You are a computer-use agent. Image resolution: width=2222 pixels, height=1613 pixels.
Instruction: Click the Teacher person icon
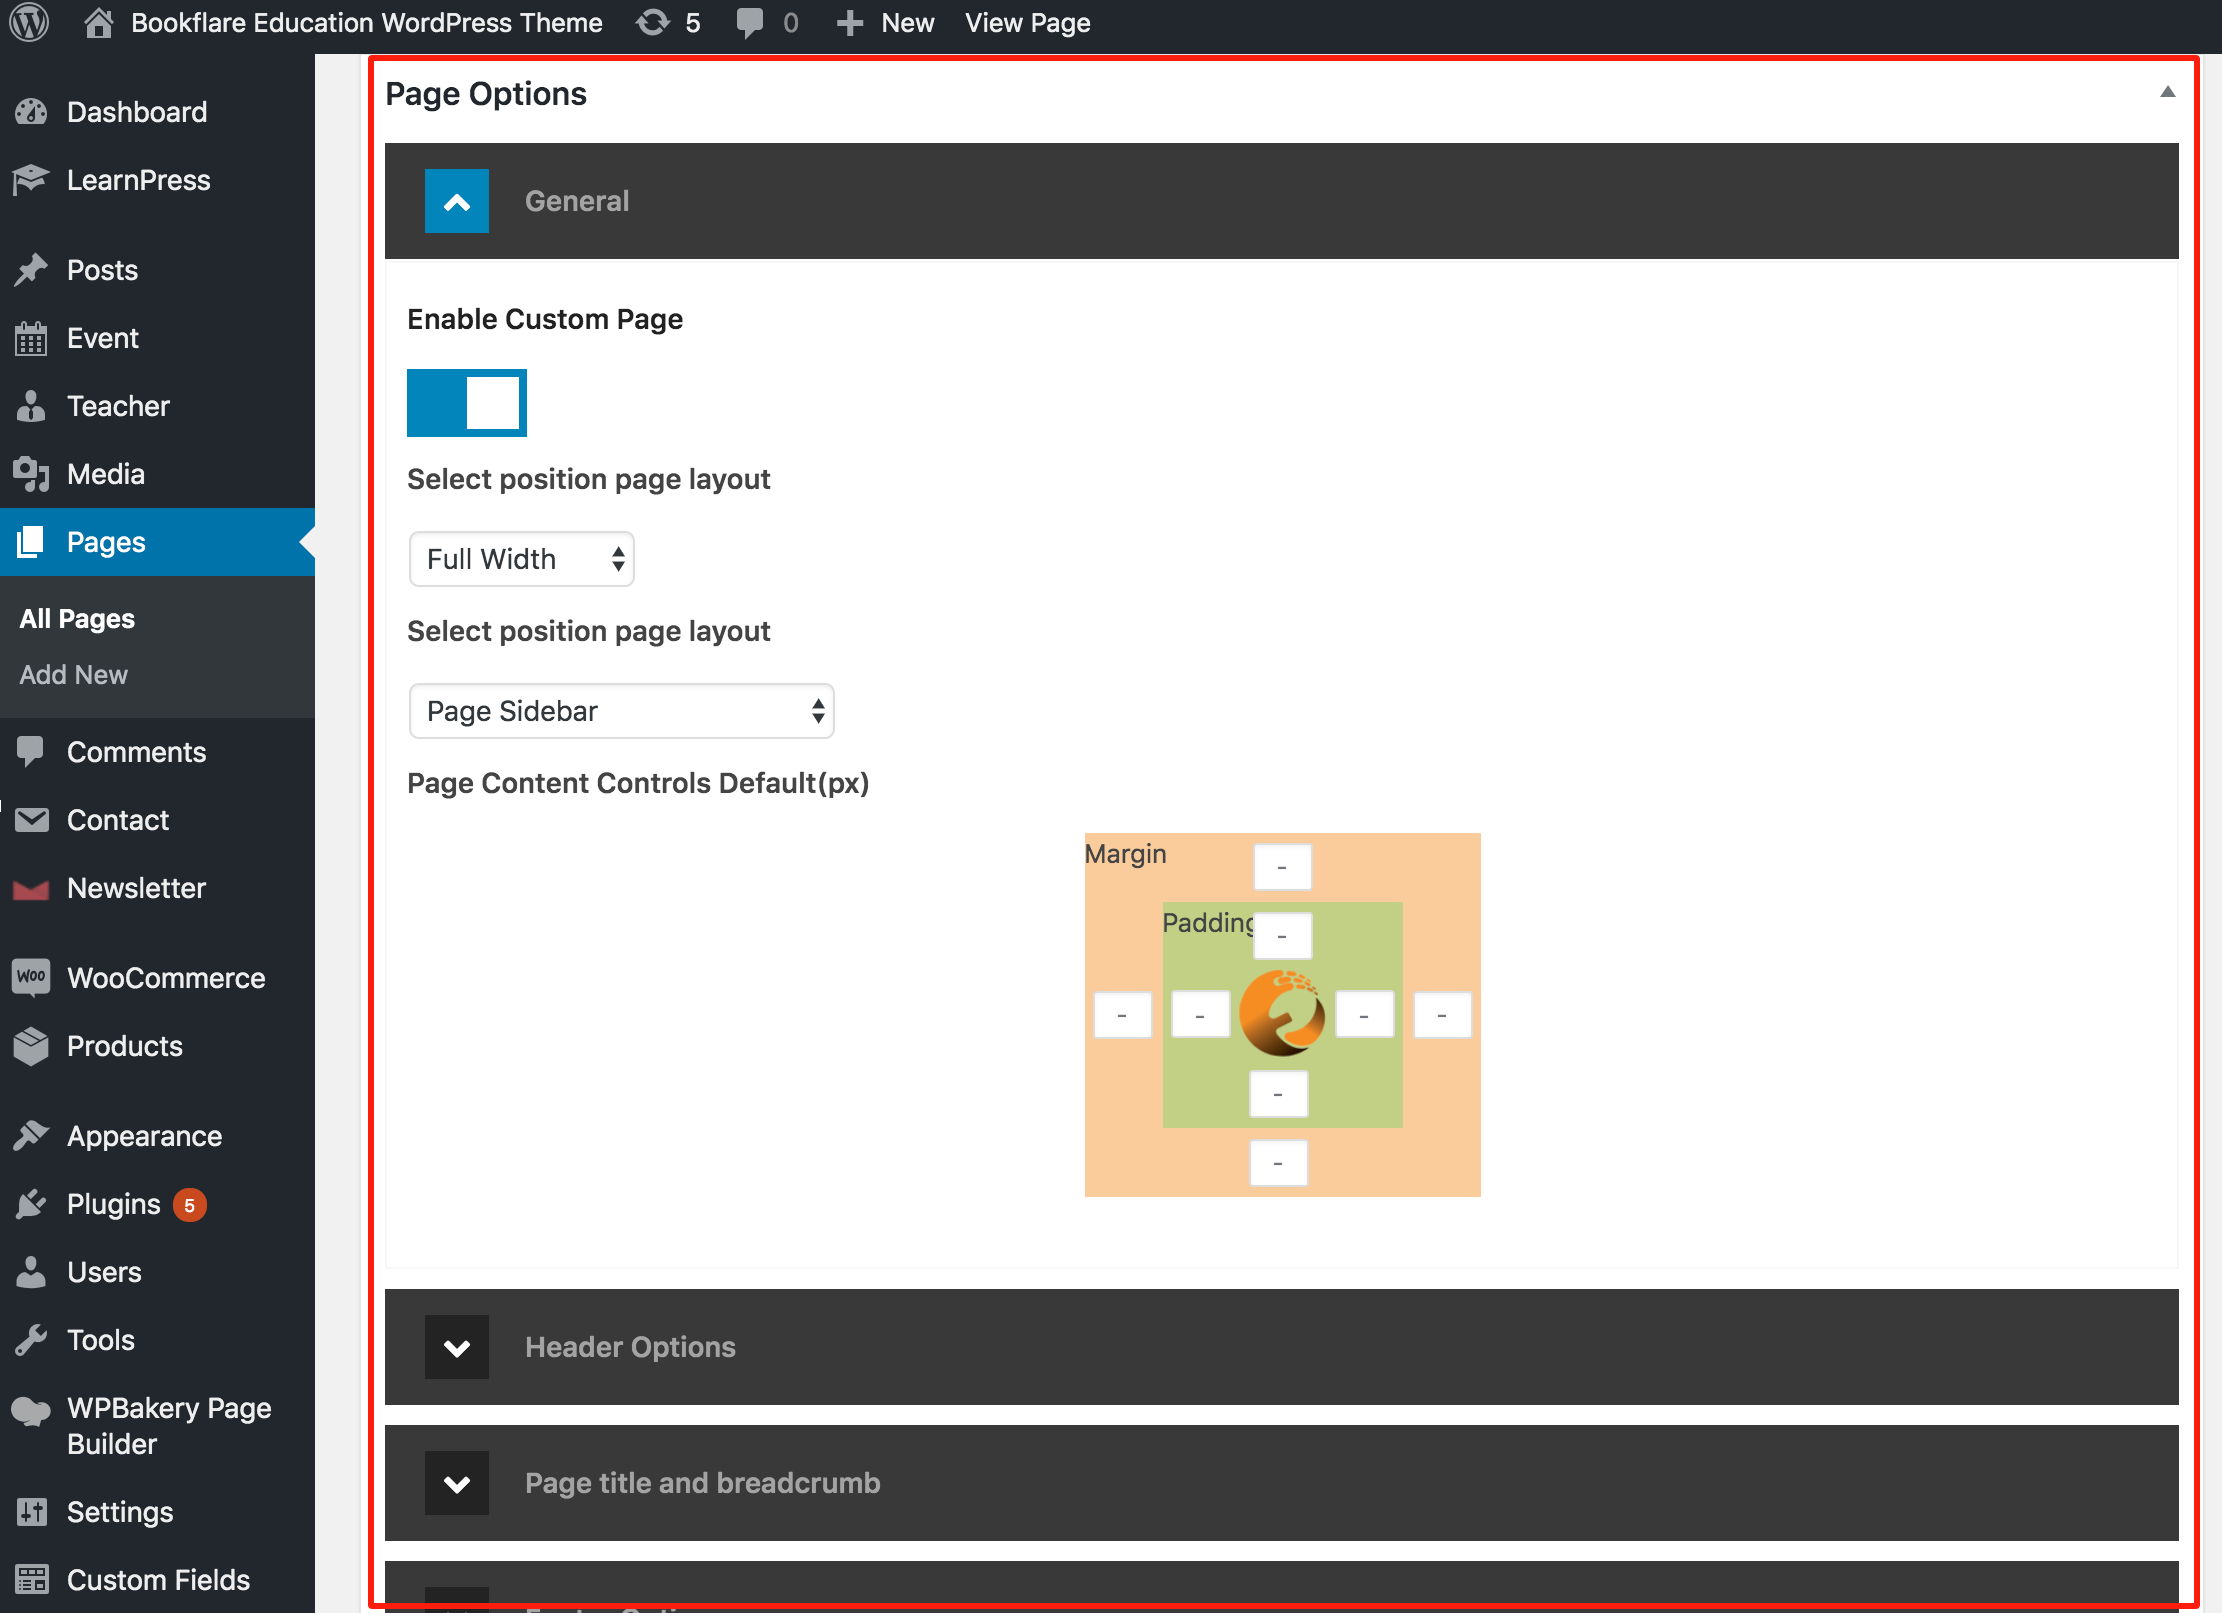click(x=31, y=406)
